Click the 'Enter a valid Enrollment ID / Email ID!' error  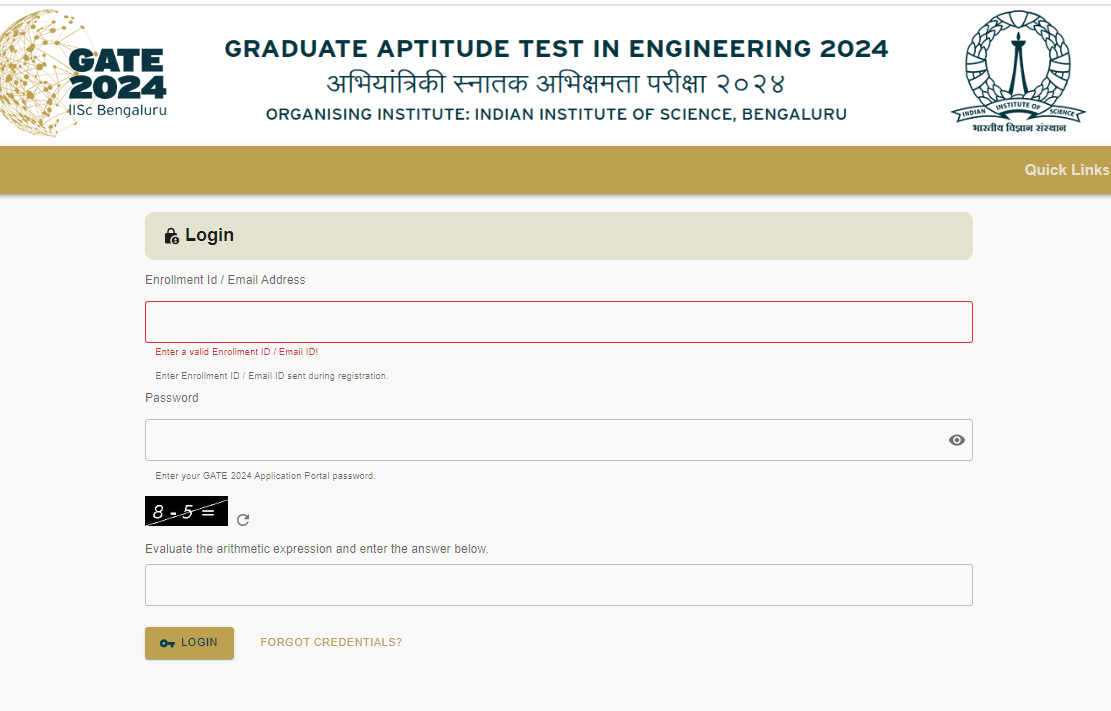point(237,352)
